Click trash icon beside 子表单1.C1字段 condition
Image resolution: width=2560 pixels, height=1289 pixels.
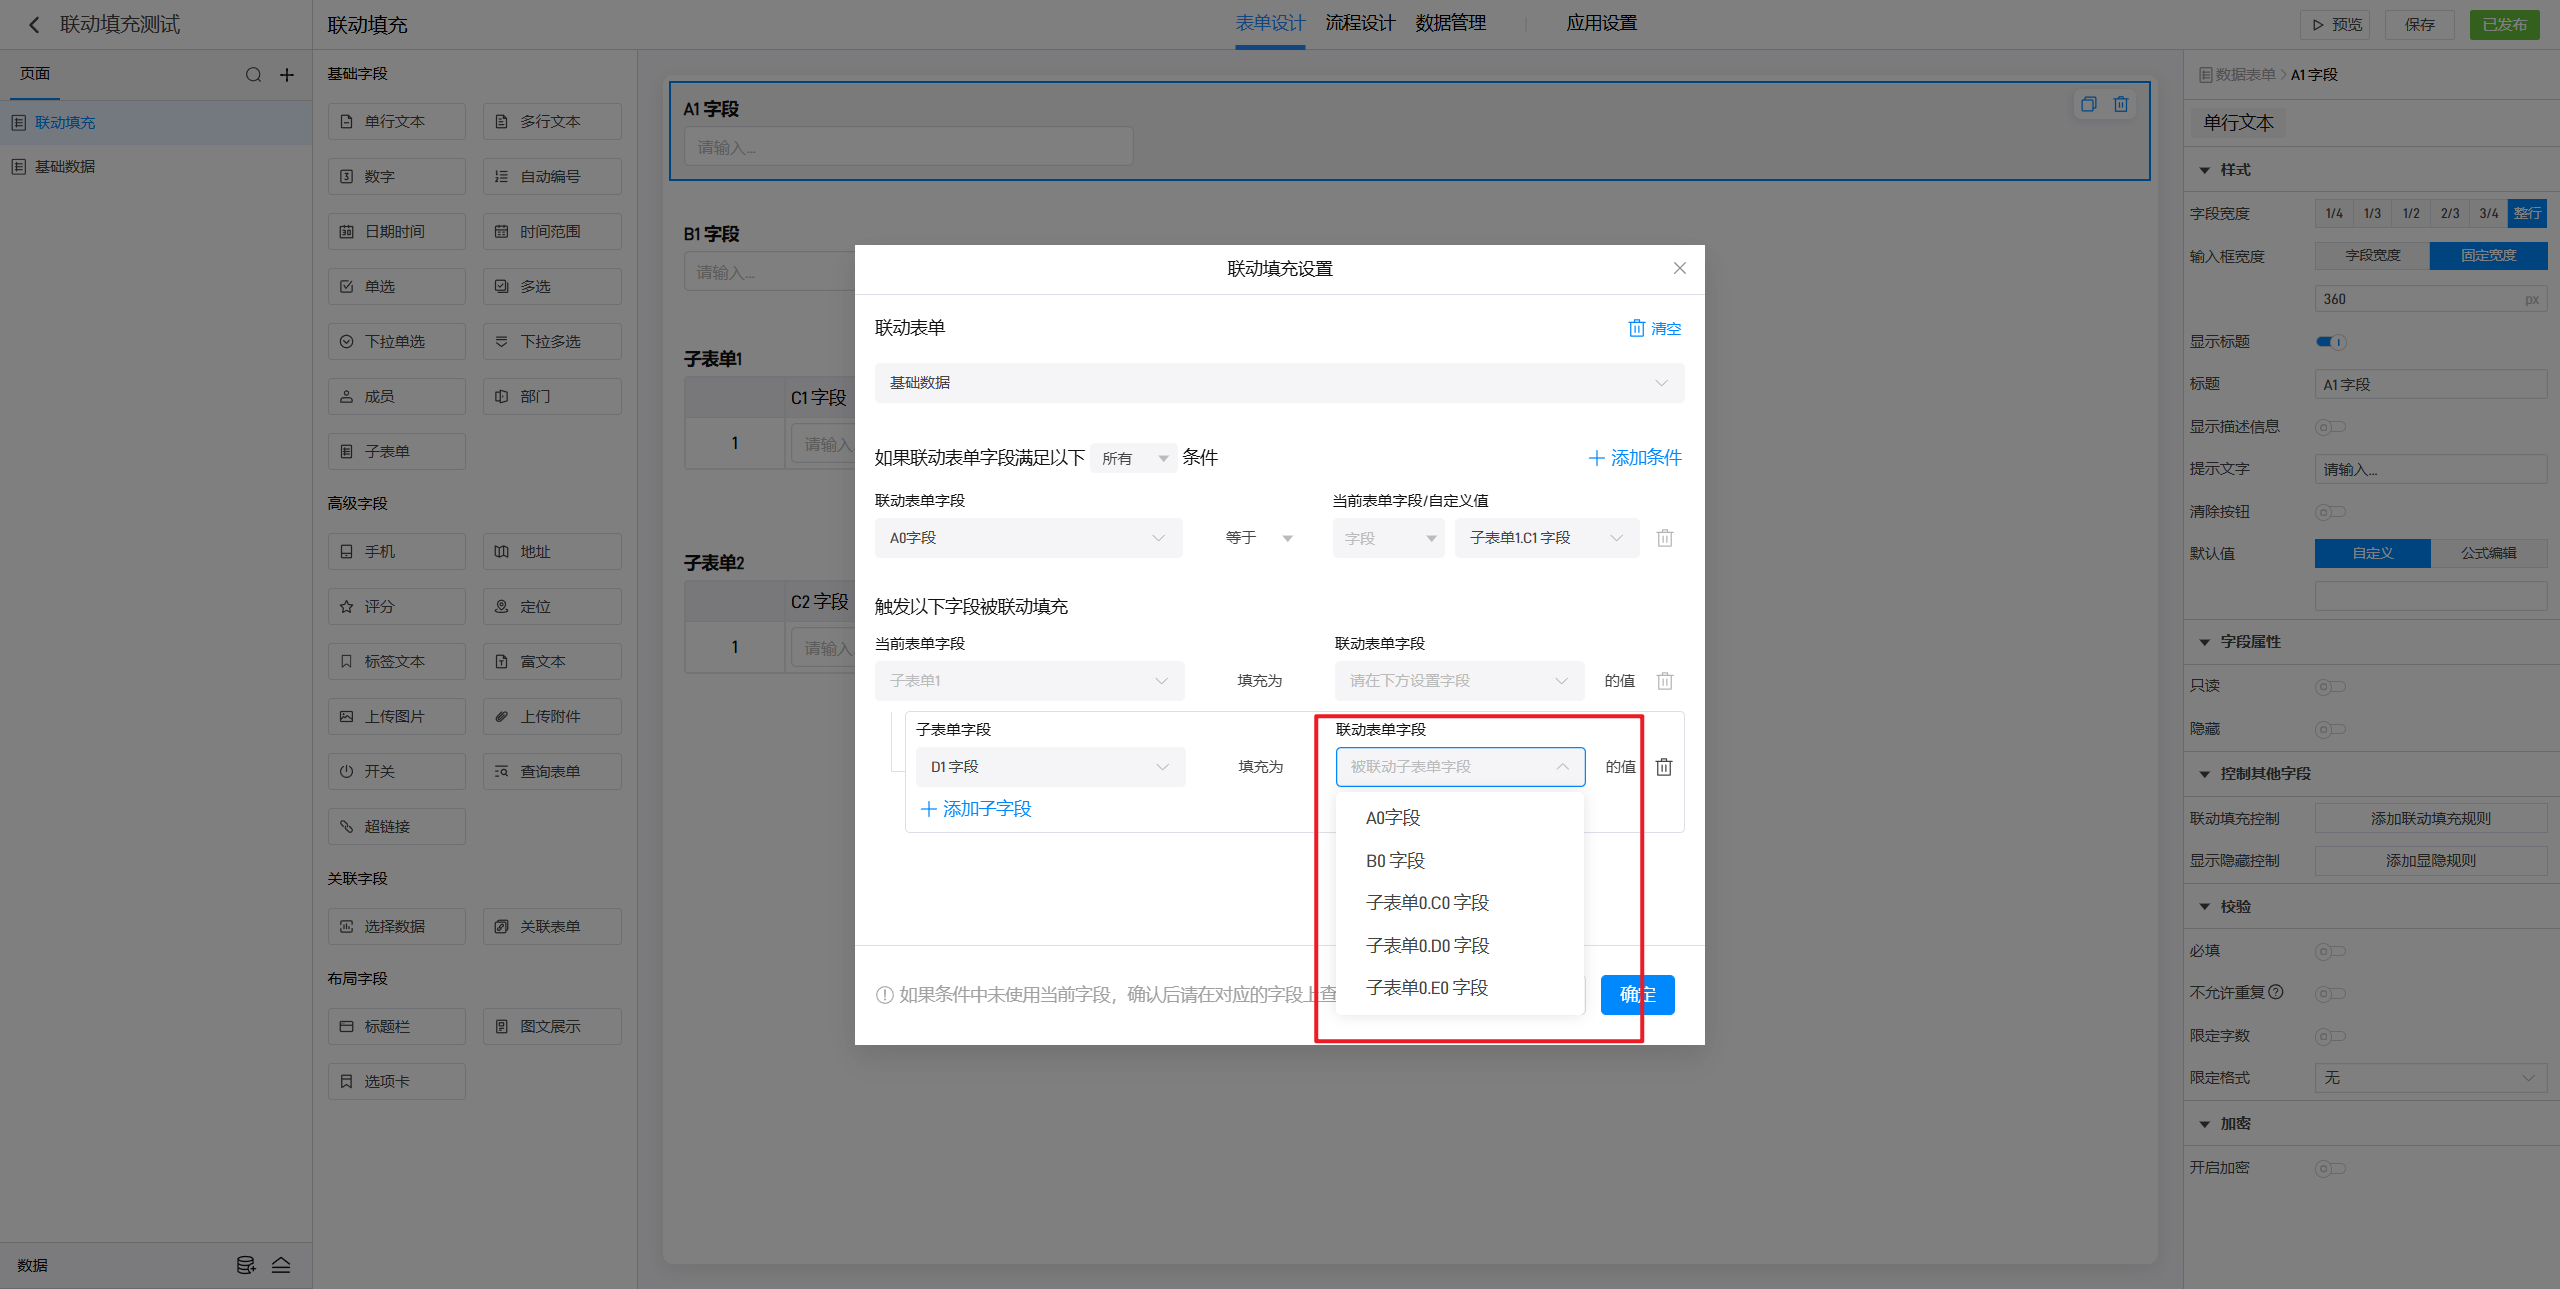pos(1665,538)
